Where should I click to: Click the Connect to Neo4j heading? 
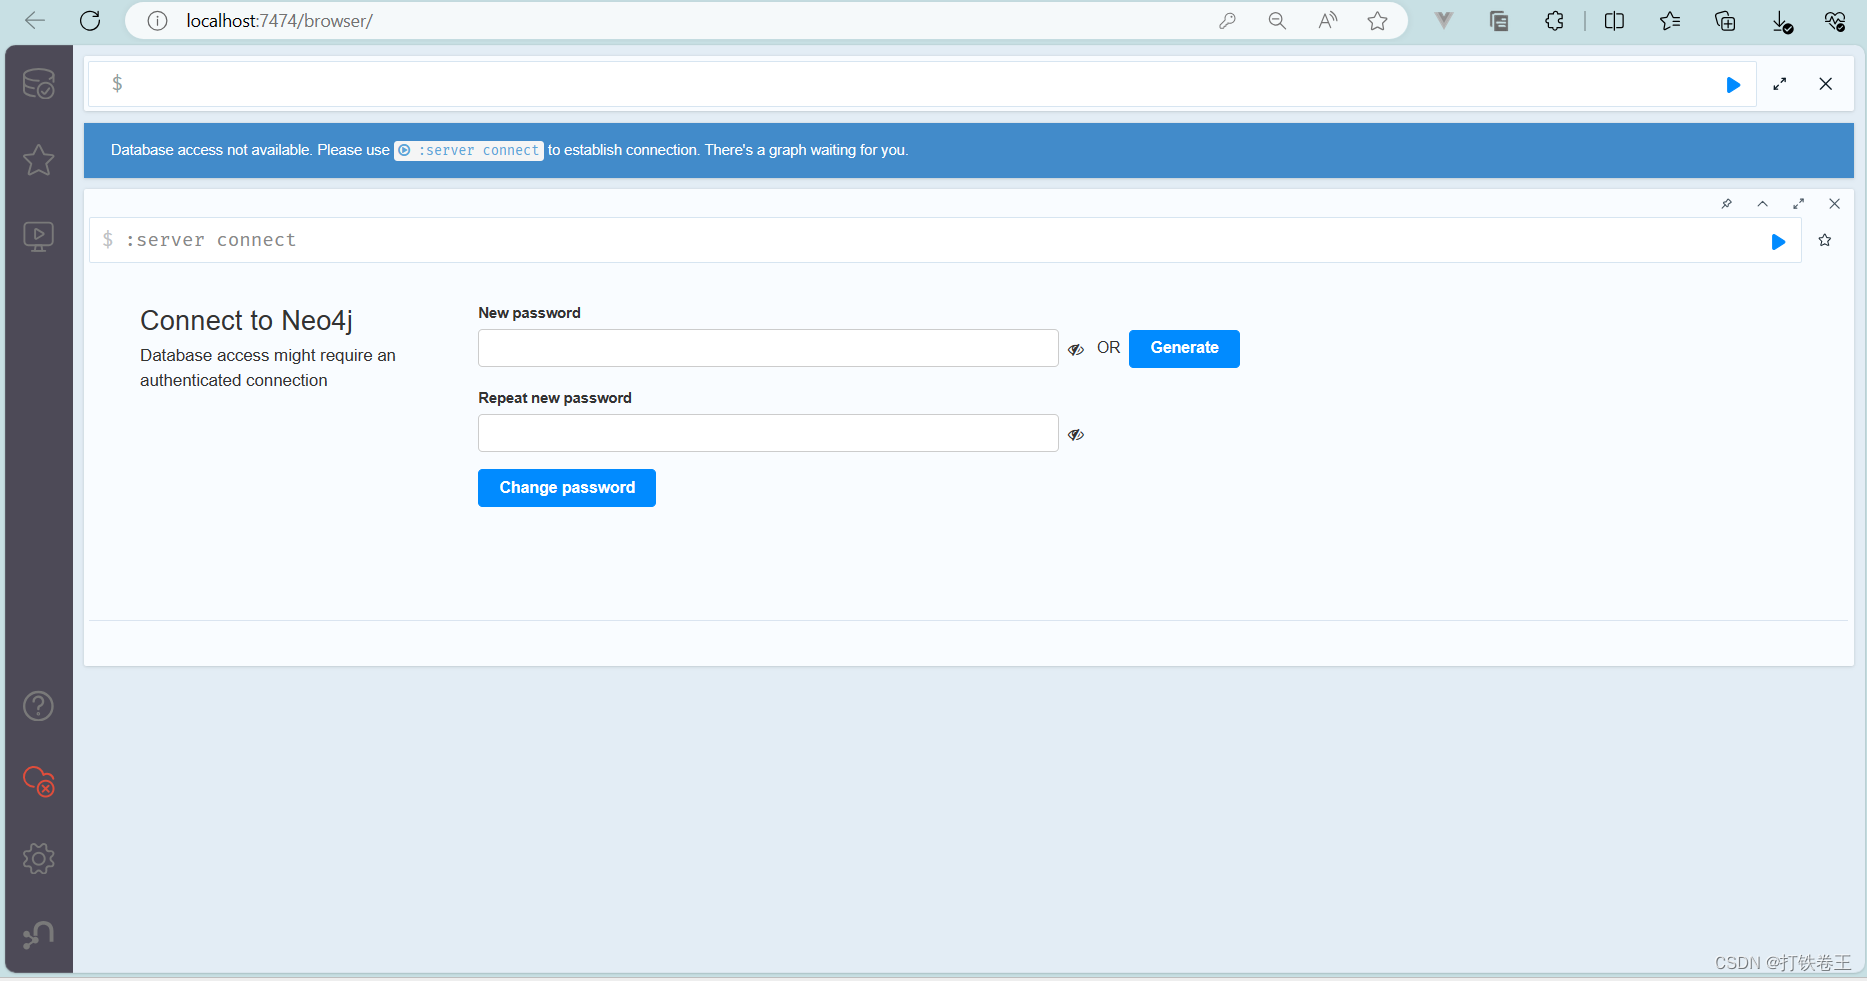(x=246, y=321)
